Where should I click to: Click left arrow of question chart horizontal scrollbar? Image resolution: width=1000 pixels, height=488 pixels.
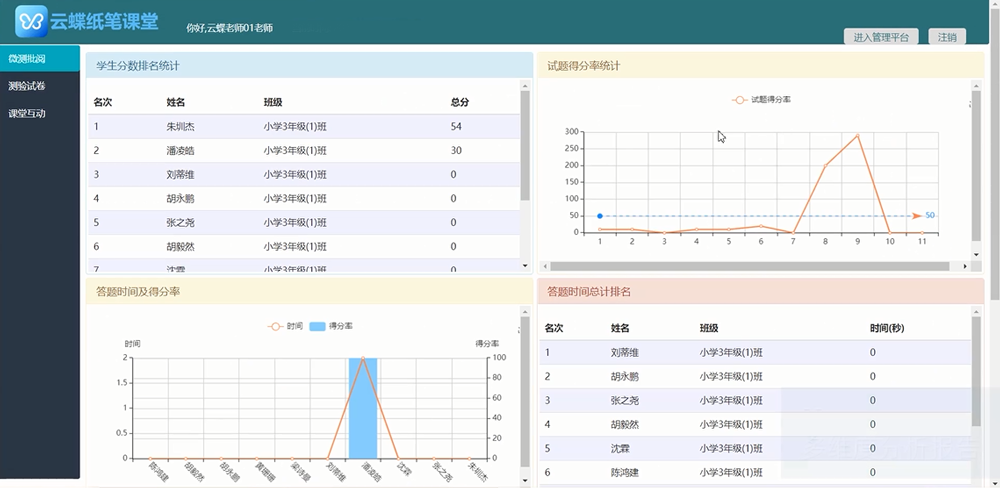545,266
